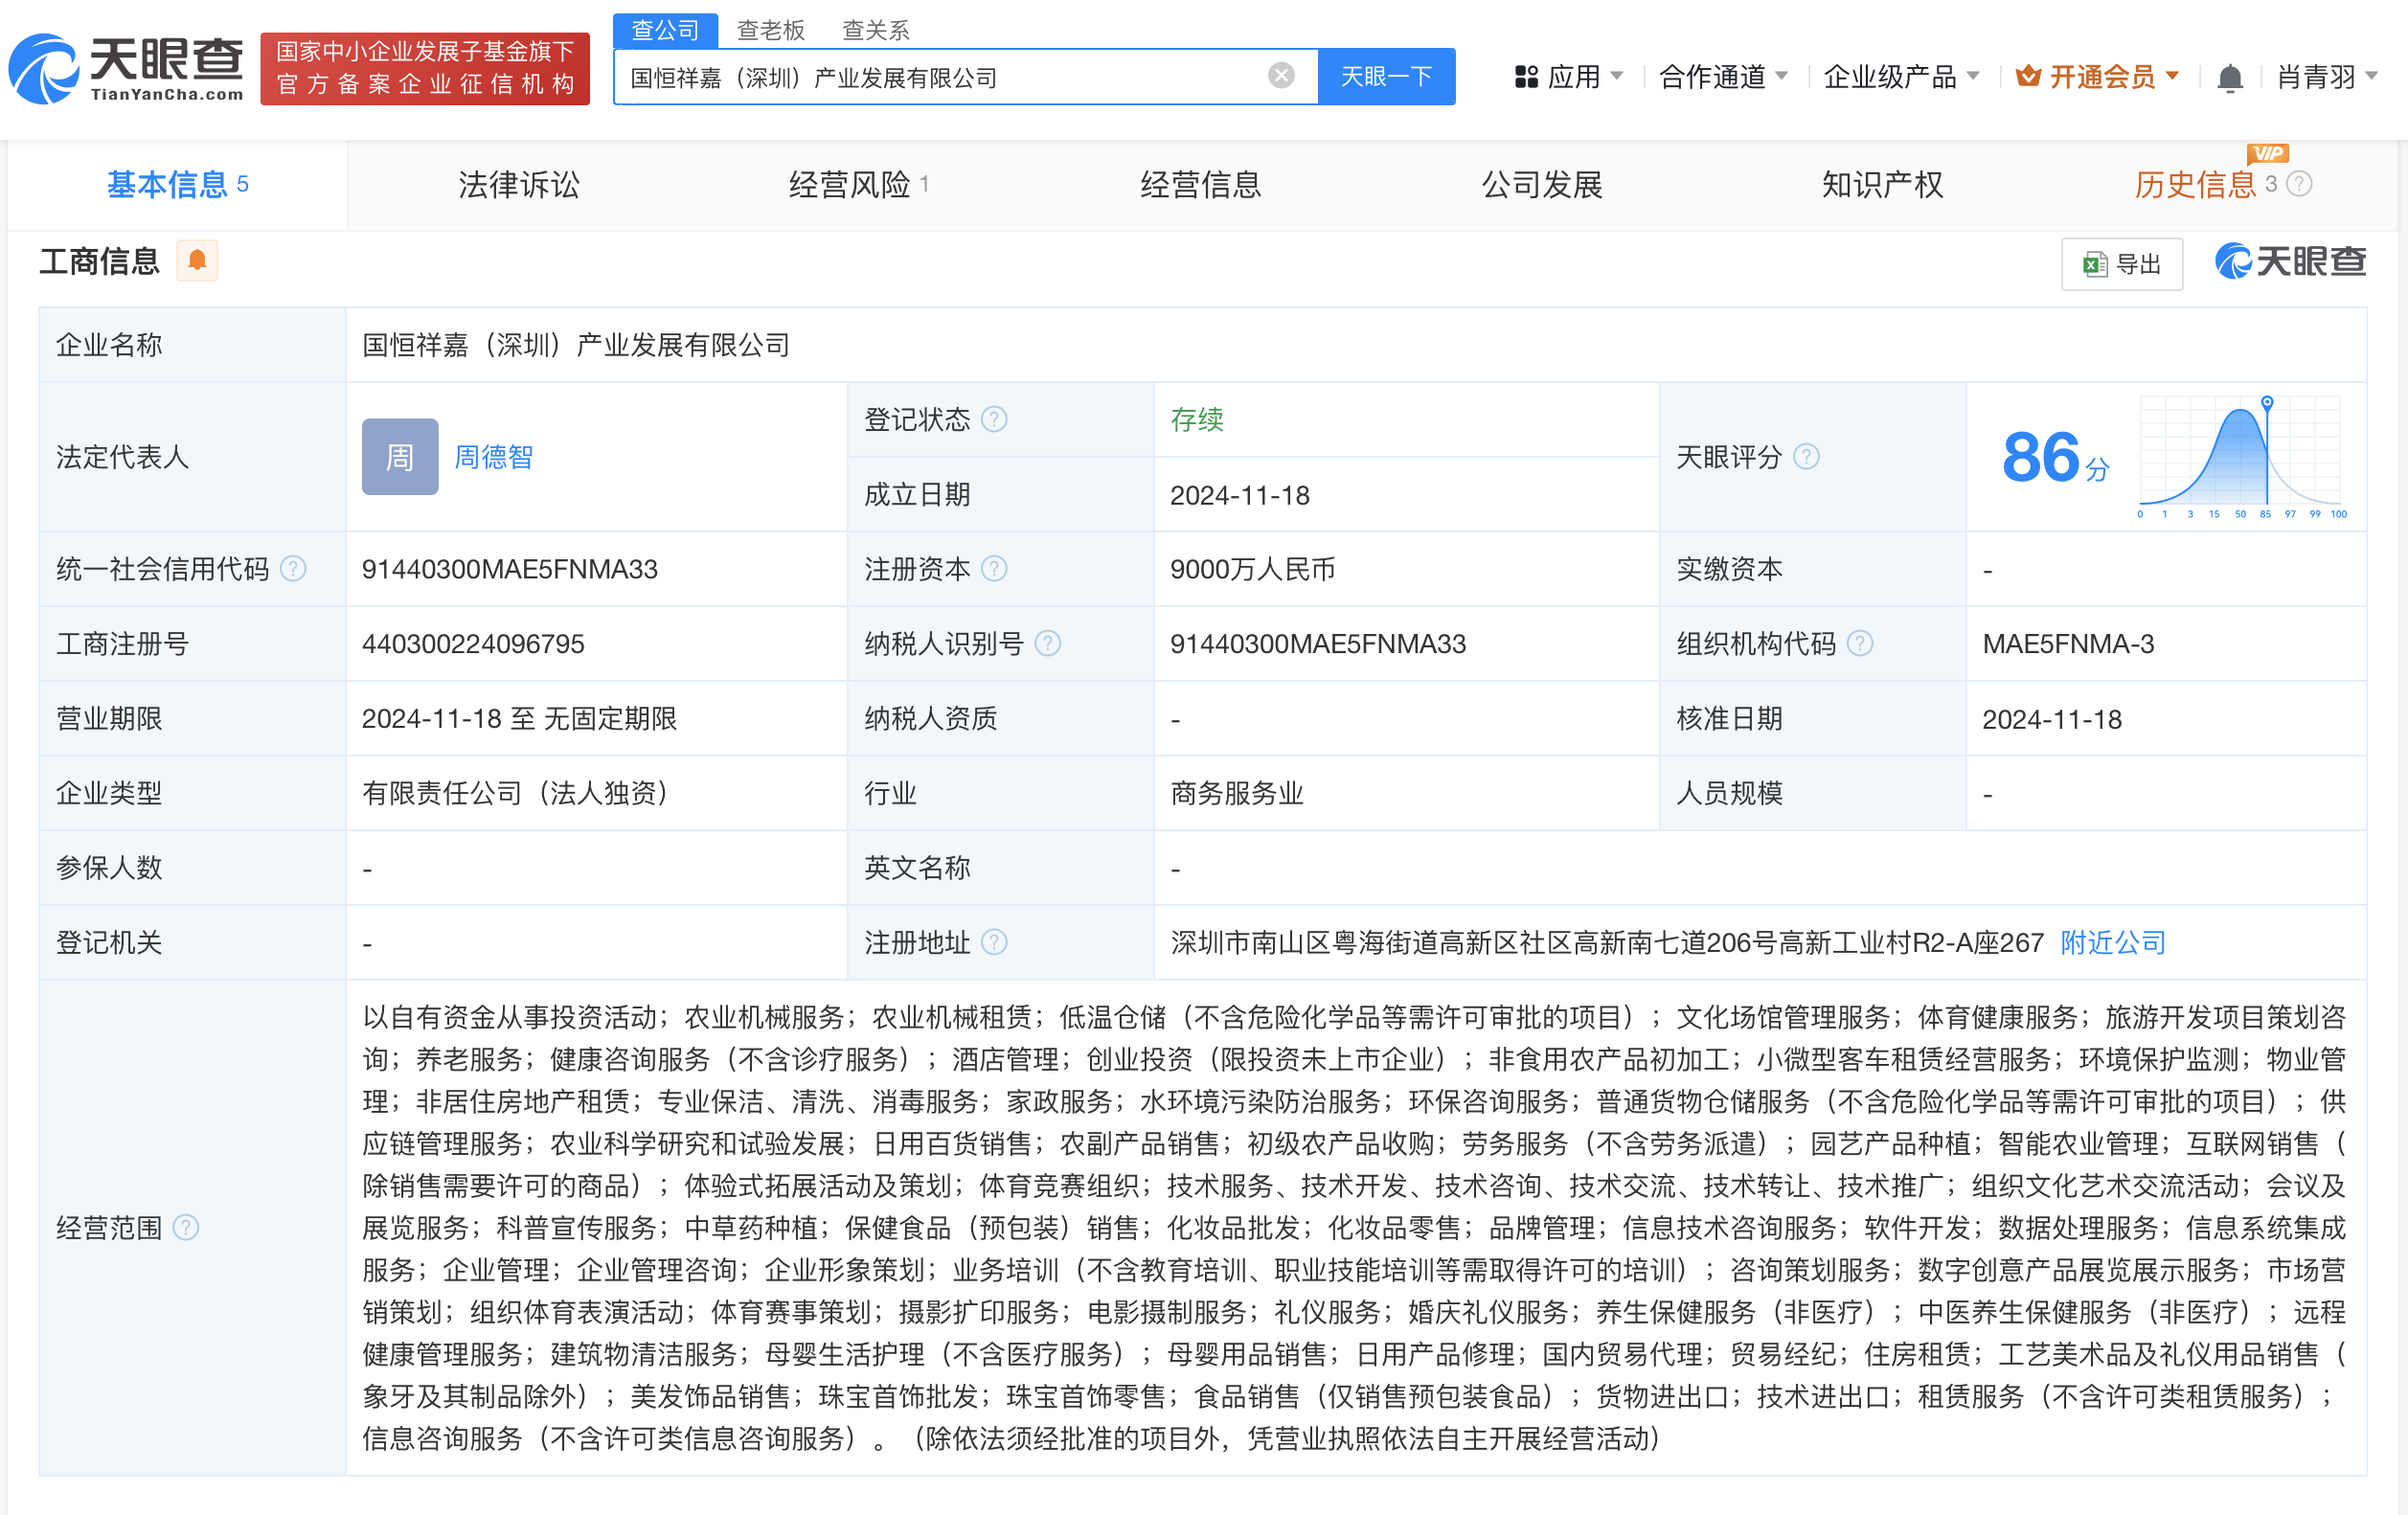
Task: Click help icon next to 统一社会信用代码
Action: pyautogui.click(x=293, y=569)
